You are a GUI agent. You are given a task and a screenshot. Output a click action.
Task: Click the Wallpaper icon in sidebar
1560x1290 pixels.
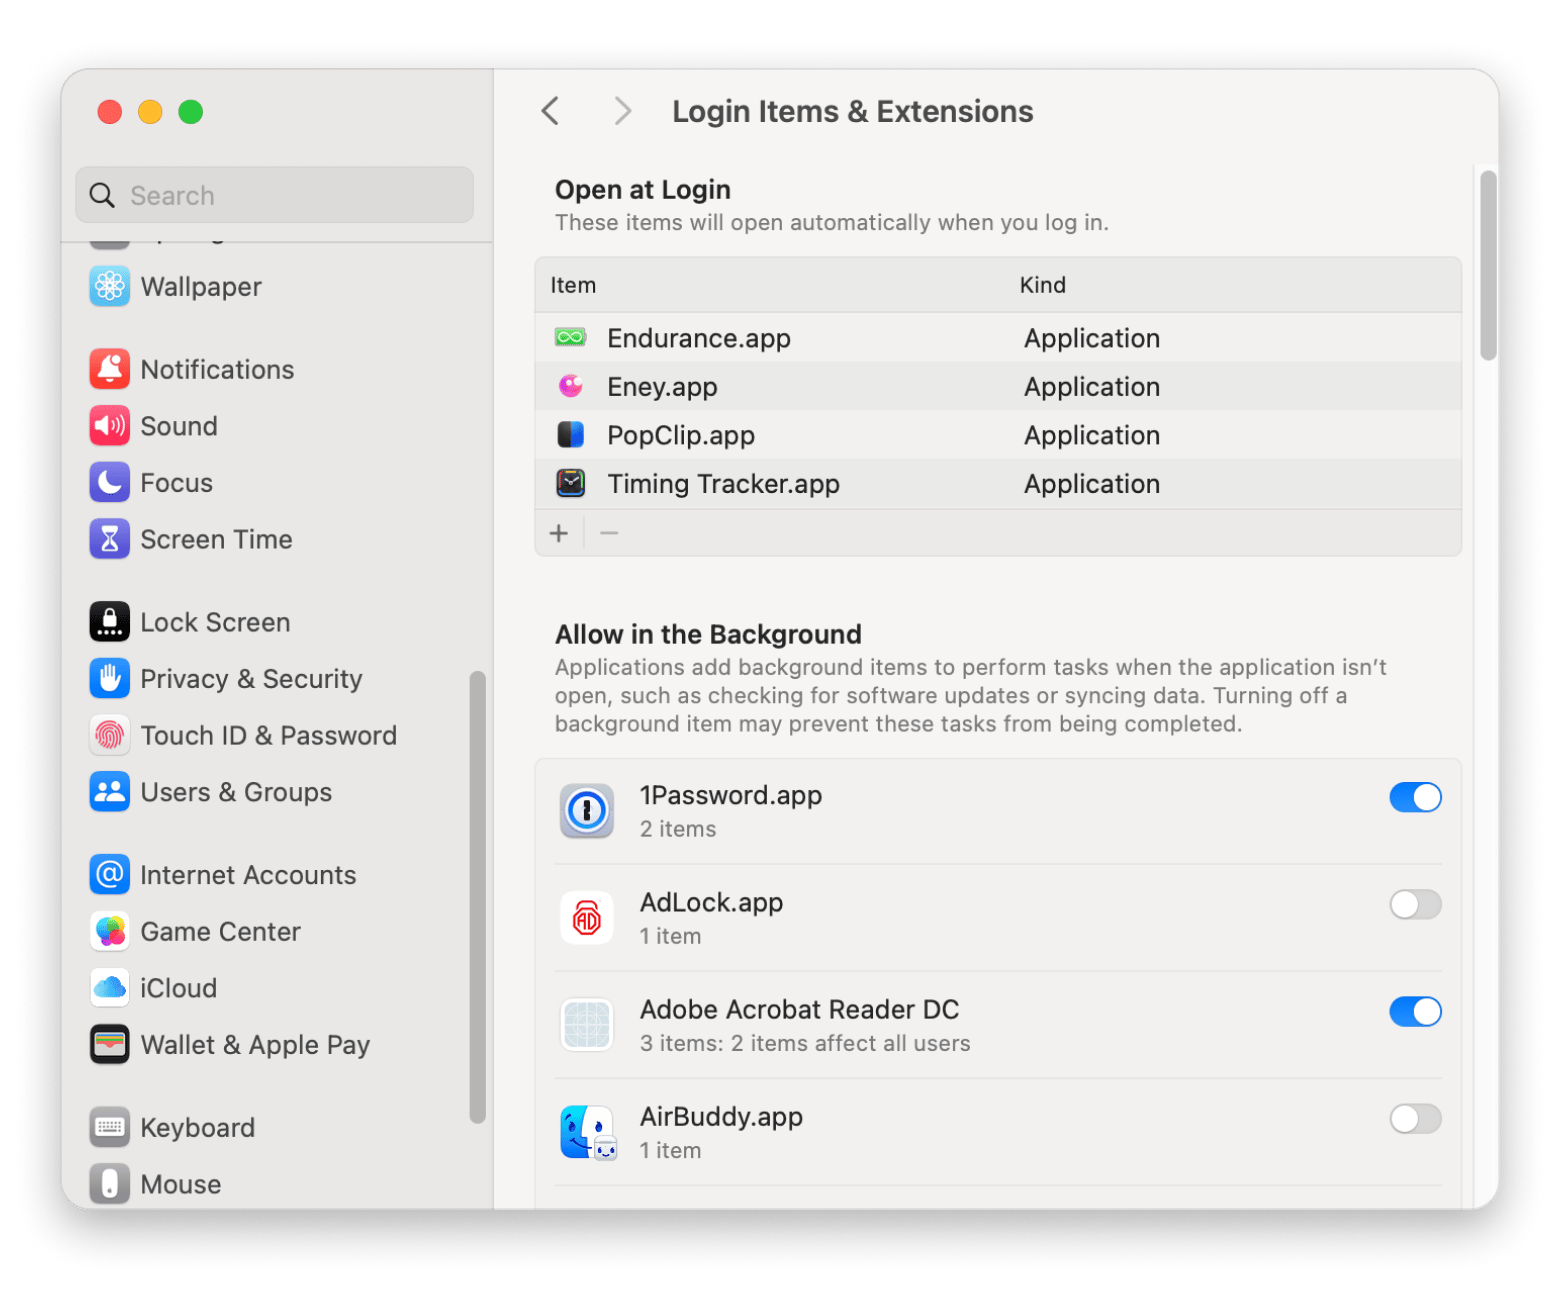tap(110, 287)
